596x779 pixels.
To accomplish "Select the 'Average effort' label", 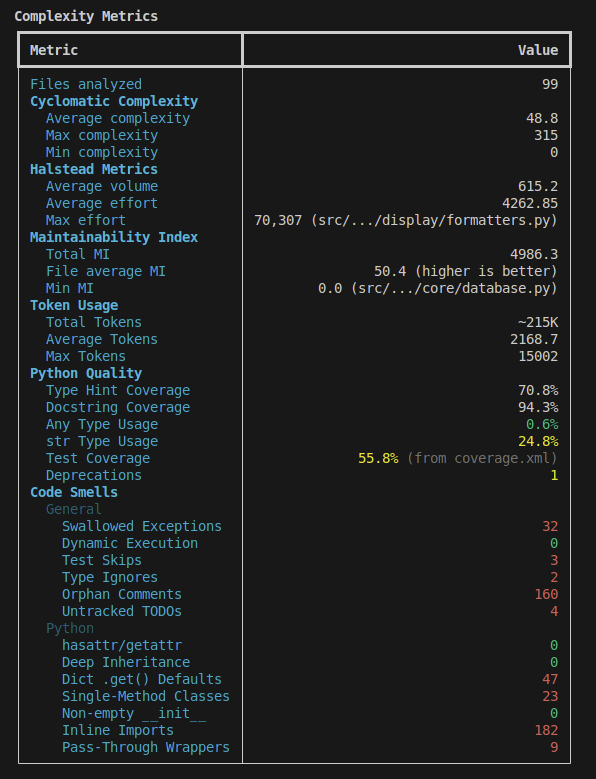I will pos(102,203).
